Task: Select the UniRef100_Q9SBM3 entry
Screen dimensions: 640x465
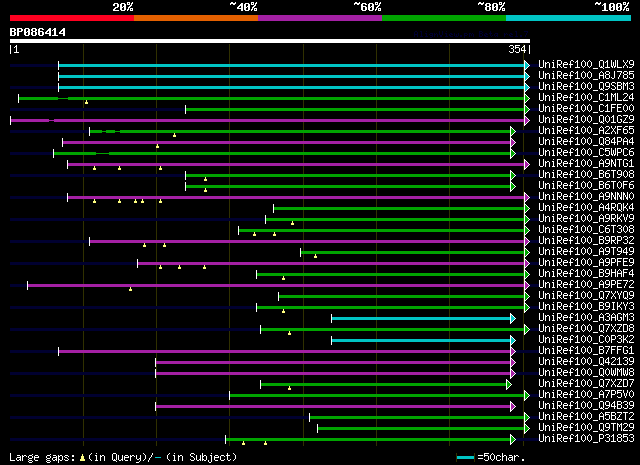Action: tap(586, 87)
